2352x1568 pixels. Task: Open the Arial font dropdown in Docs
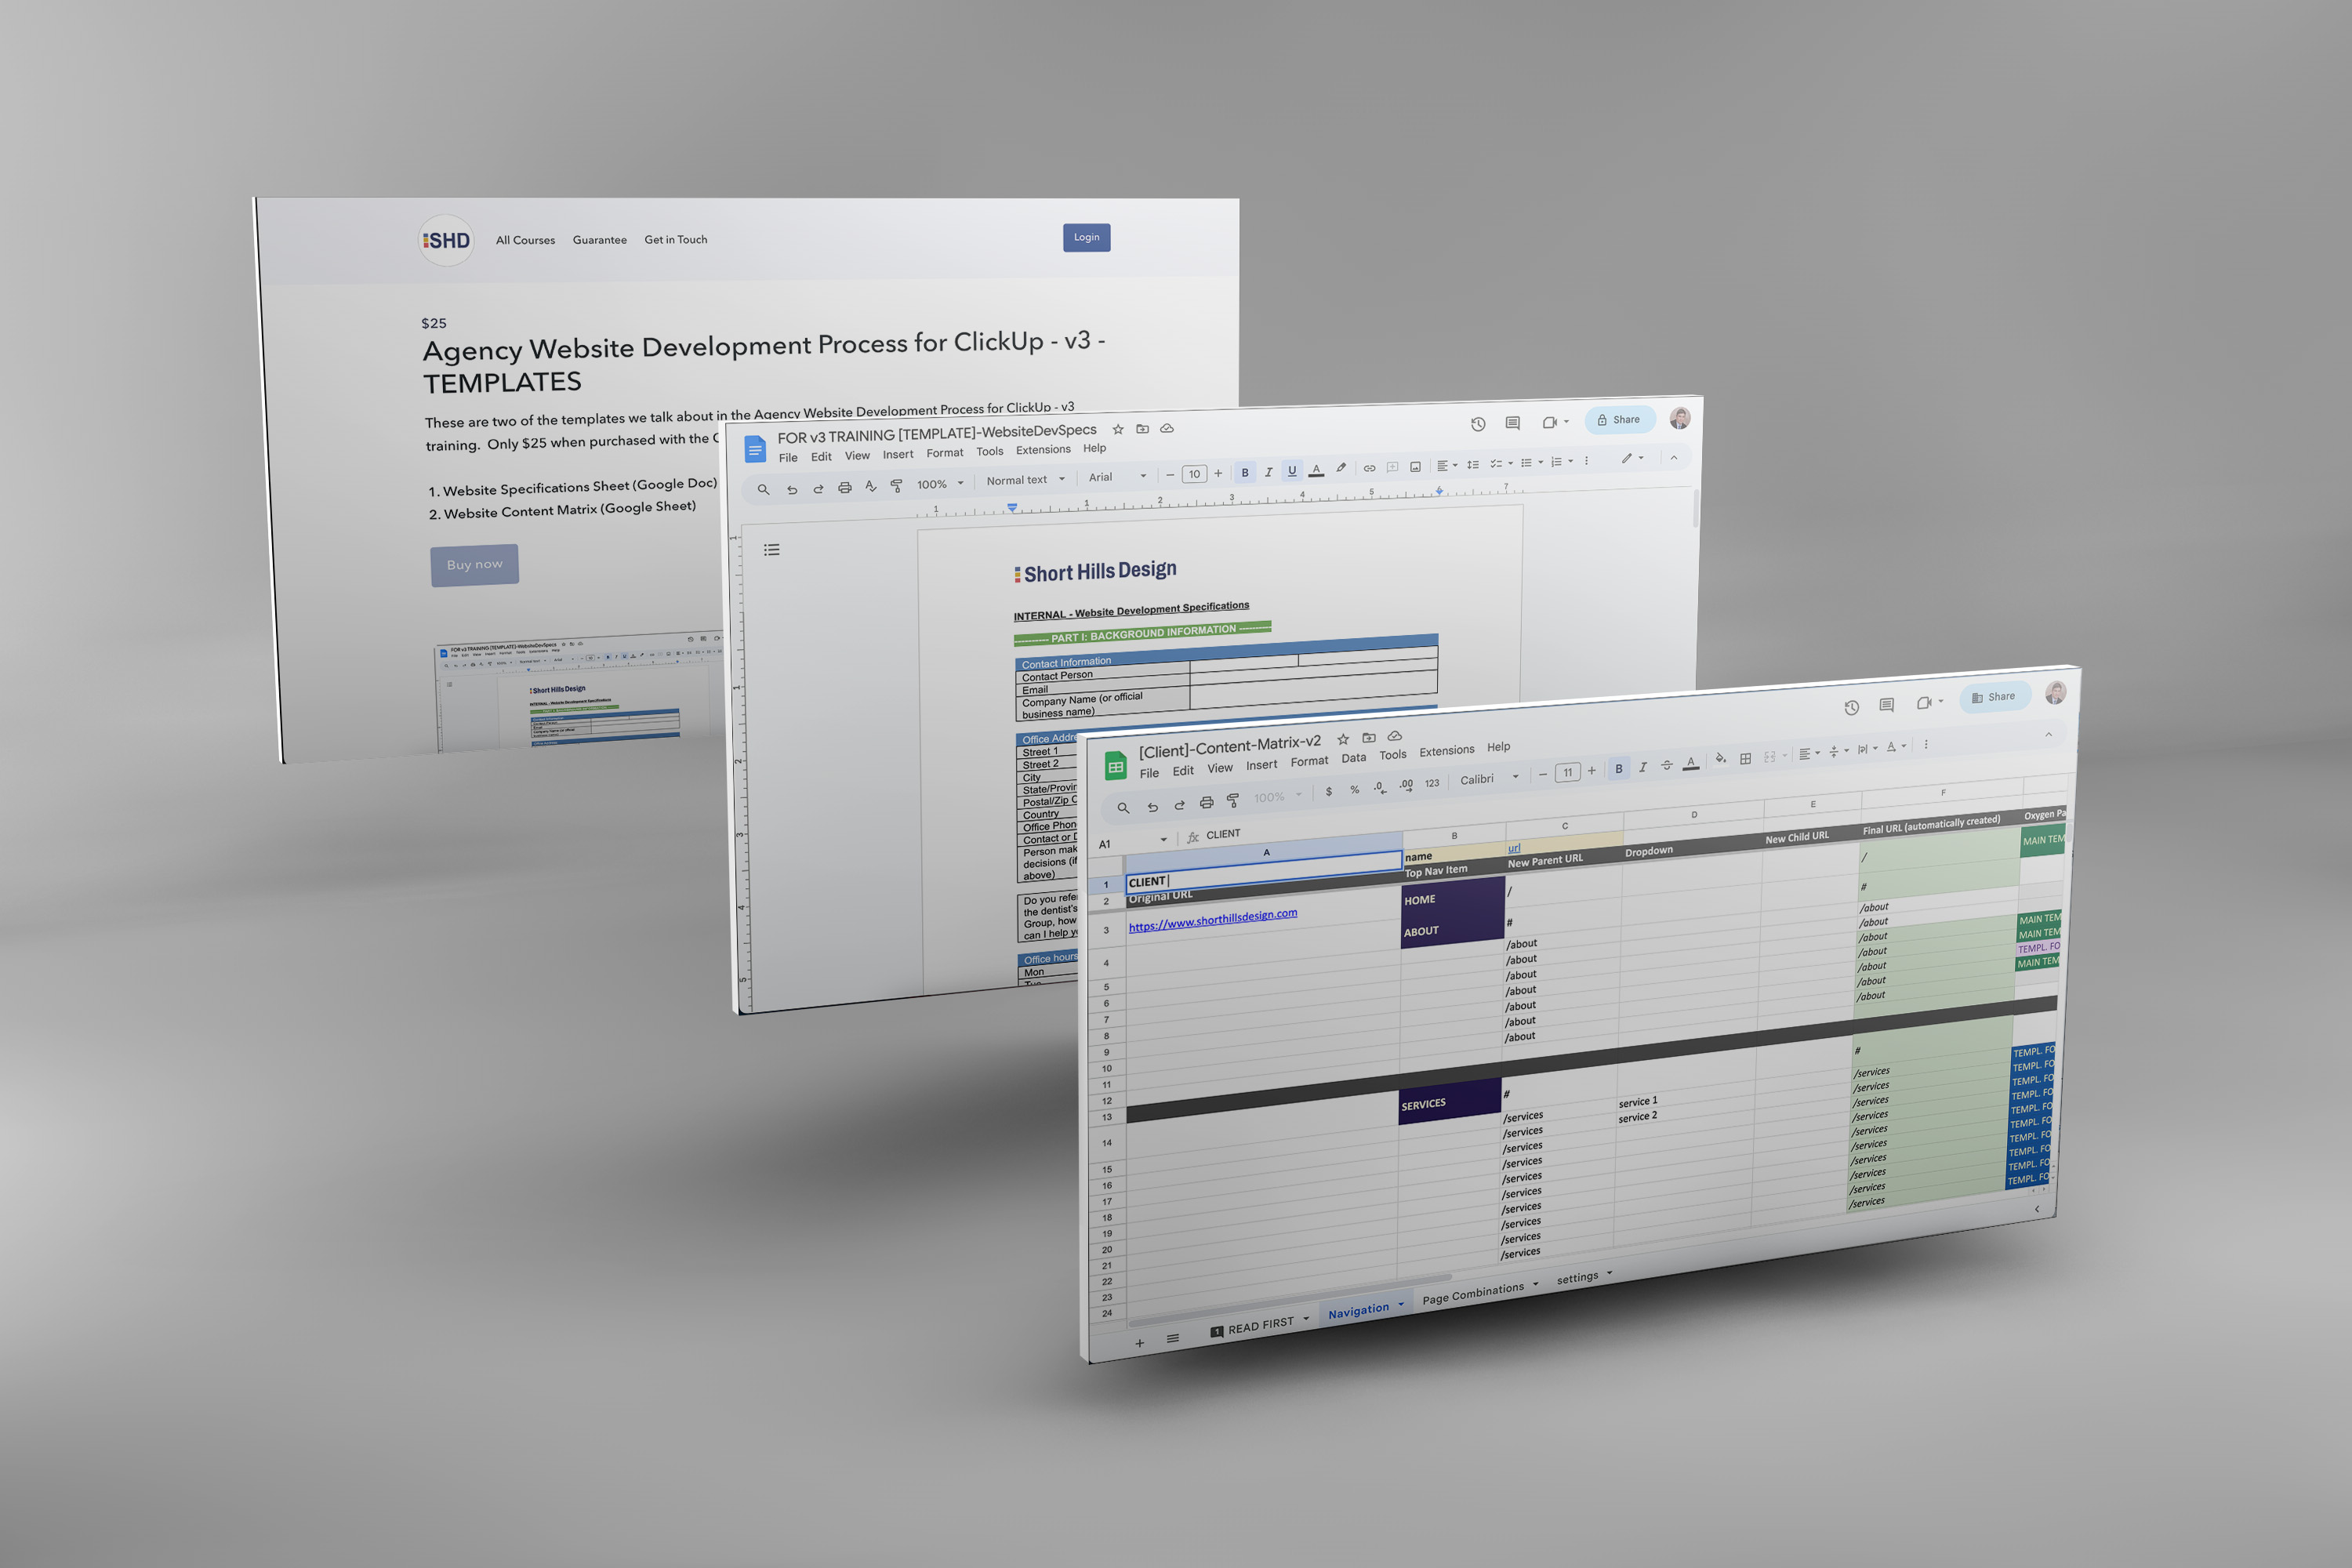(x=1117, y=477)
